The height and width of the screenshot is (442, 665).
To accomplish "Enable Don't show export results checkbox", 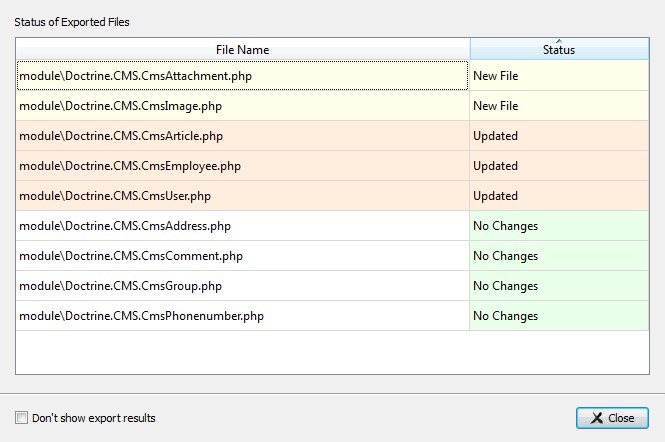I will coord(22,418).
